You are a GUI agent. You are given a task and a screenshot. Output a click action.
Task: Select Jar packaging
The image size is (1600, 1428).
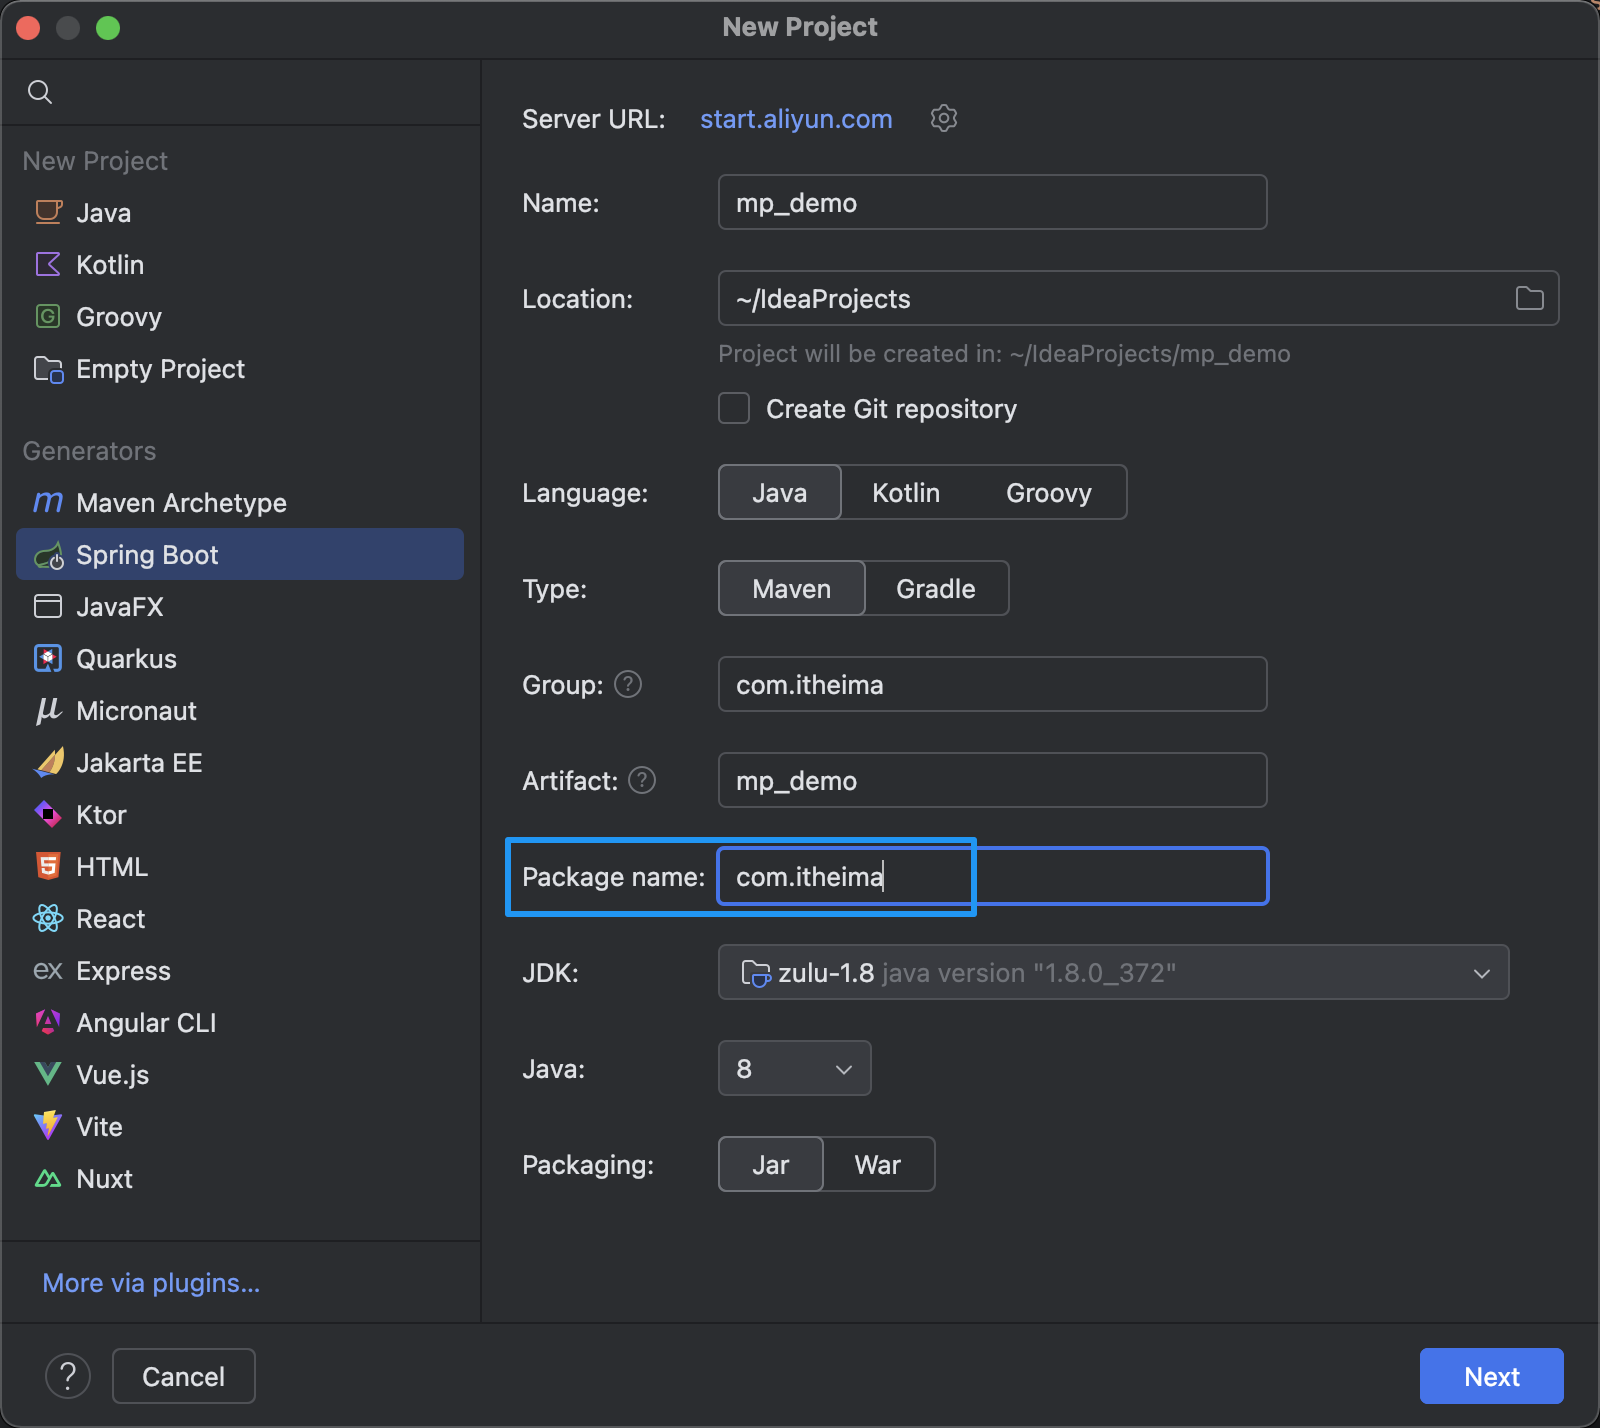pyautogui.click(x=771, y=1164)
